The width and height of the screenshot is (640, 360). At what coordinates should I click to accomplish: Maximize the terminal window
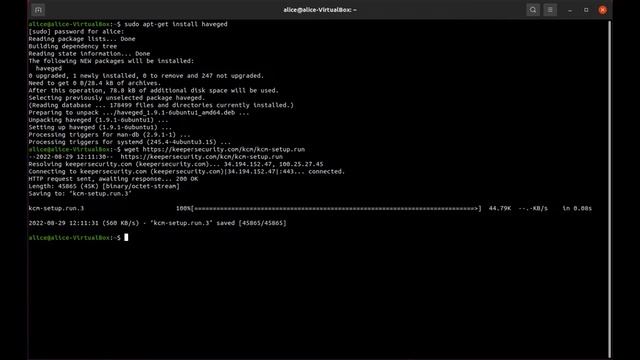click(x=586, y=10)
